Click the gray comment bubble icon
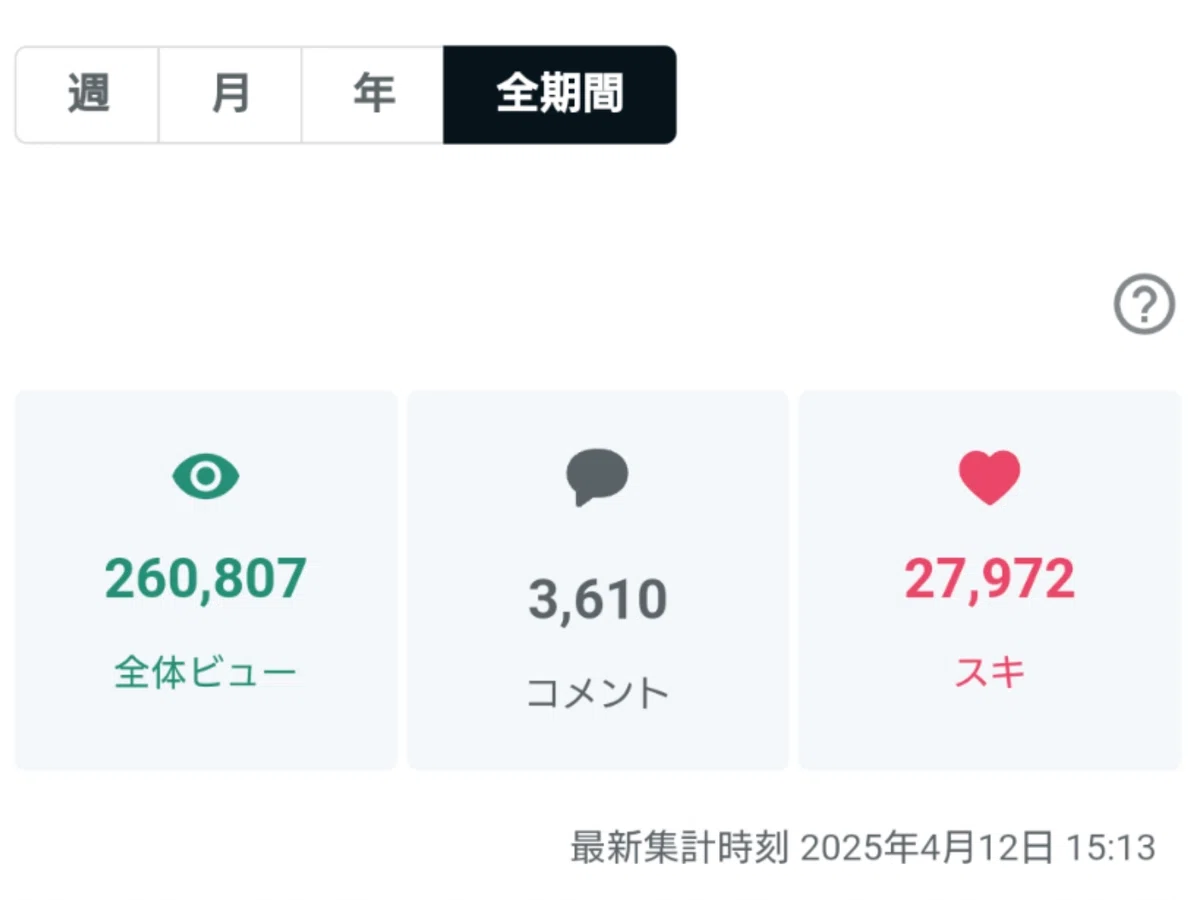This screenshot has width=1200, height=900. coord(597,477)
